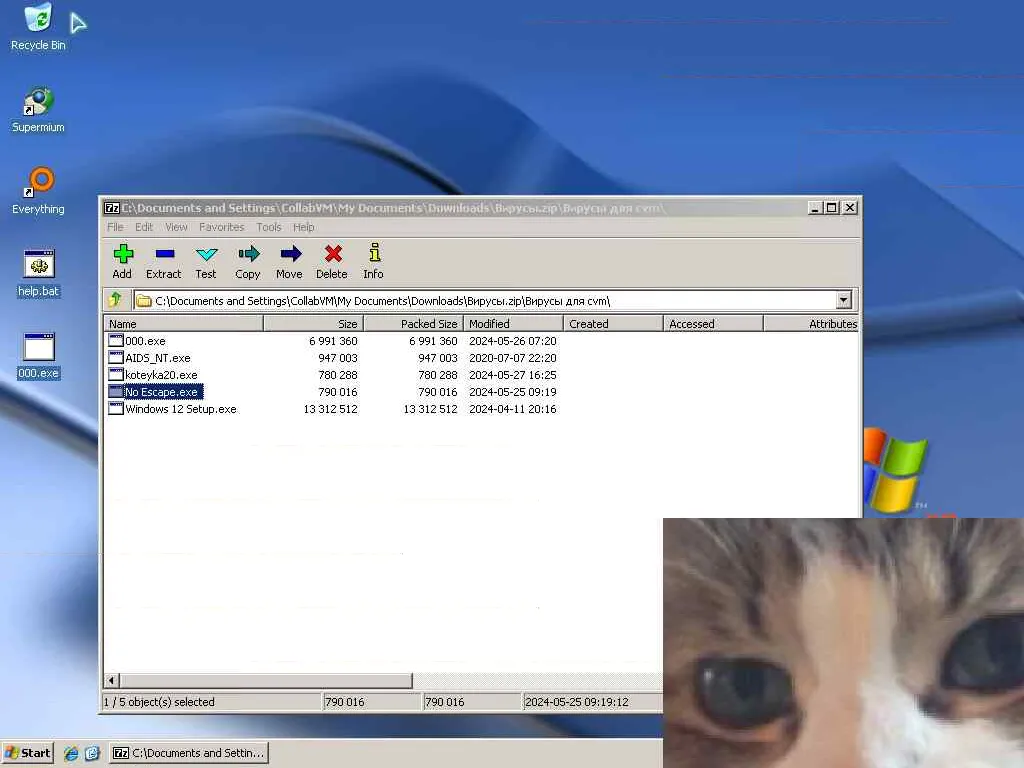Click the packed size 780 288 cell
The height and width of the screenshot is (768, 1024).
(x=438, y=375)
